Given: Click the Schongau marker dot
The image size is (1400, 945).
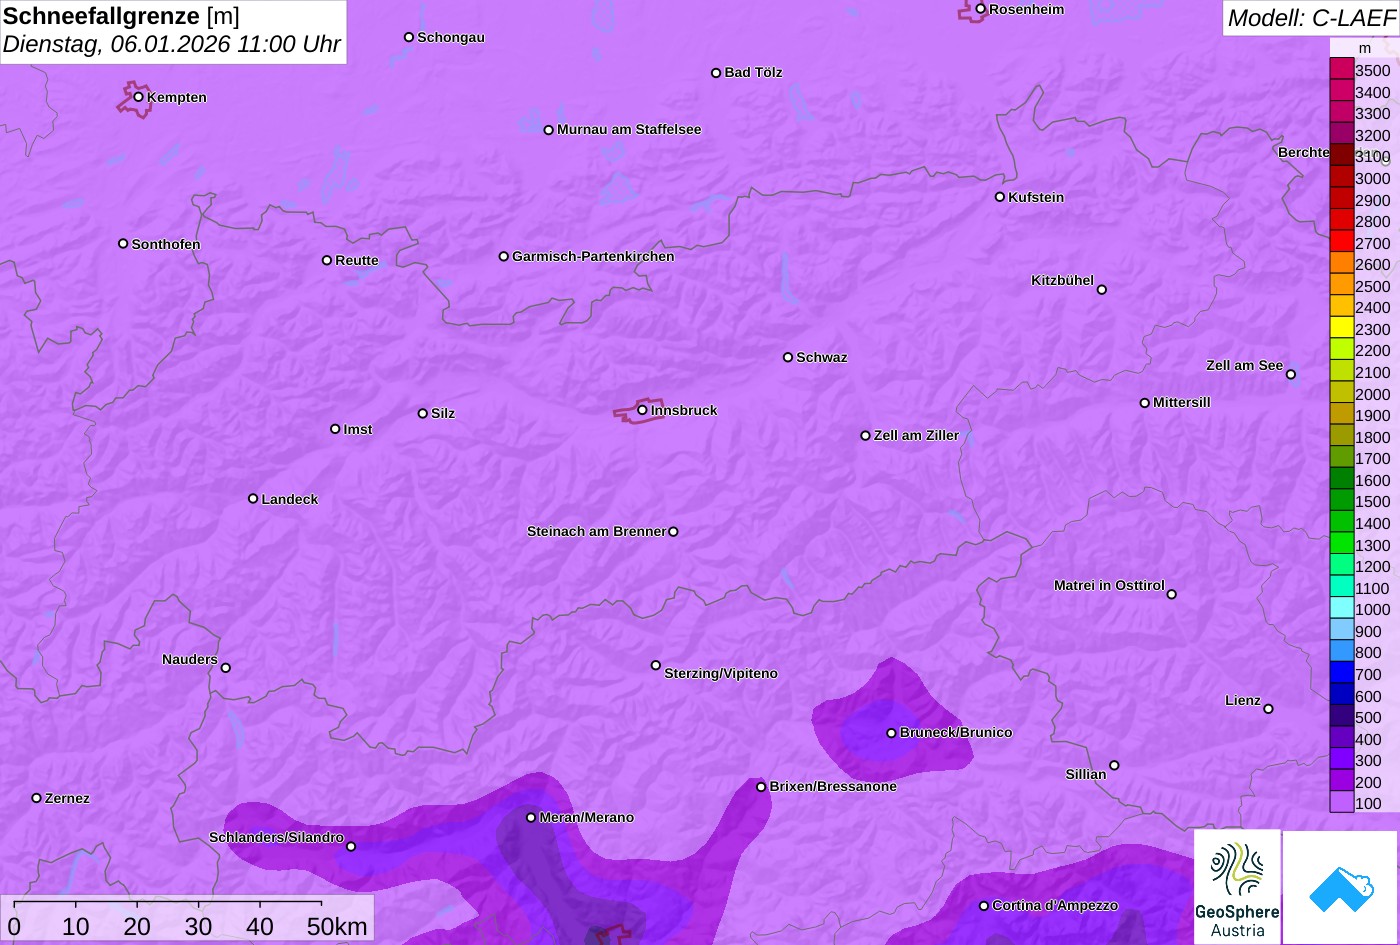Looking at the screenshot, I should [409, 37].
